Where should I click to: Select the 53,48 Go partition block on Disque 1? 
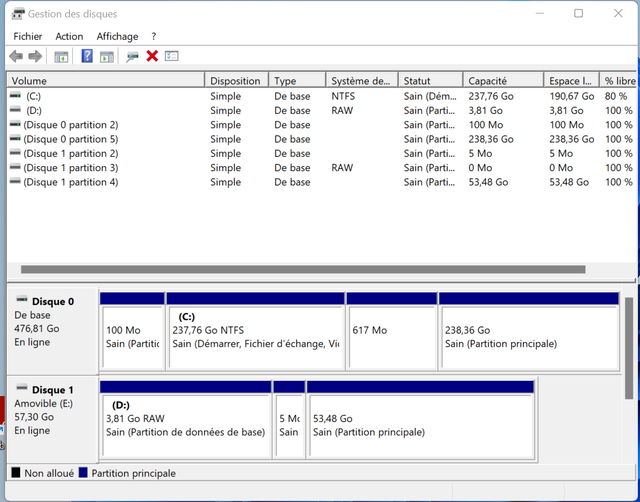click(421, 420)
